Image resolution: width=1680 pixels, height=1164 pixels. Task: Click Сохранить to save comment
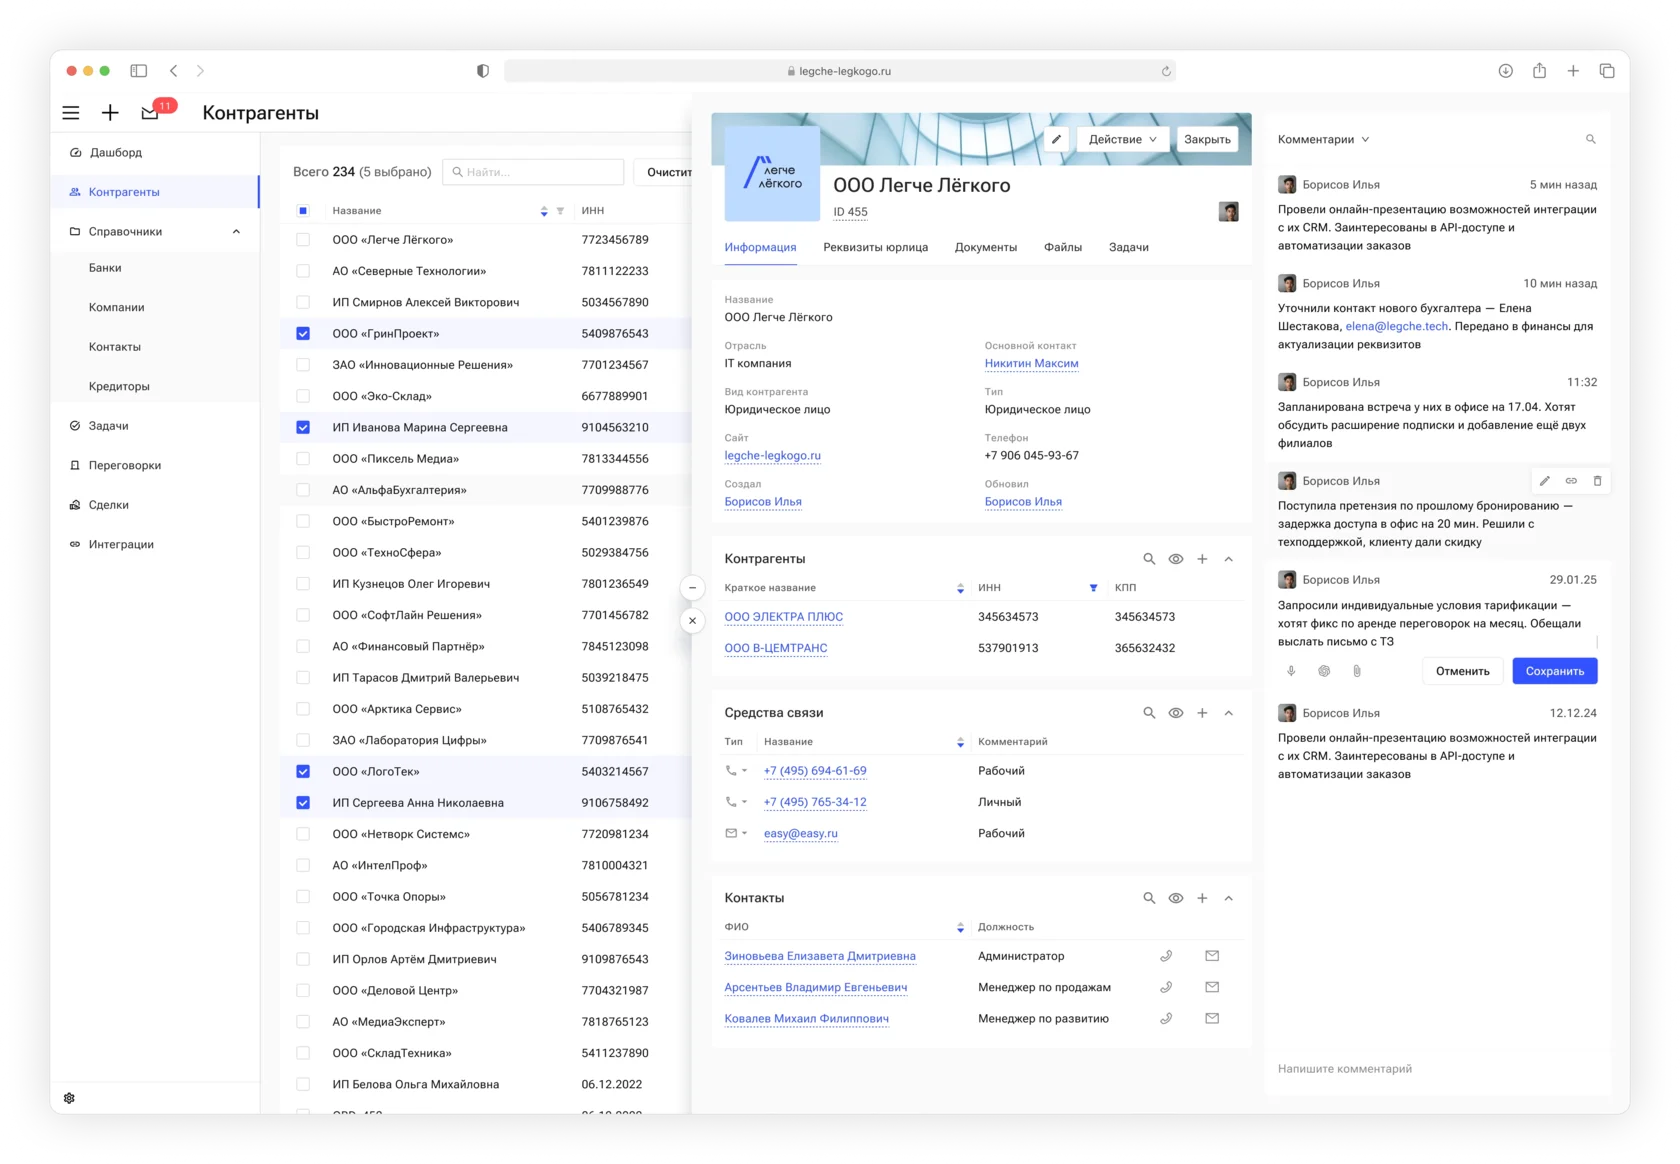tap(1555, 671)
